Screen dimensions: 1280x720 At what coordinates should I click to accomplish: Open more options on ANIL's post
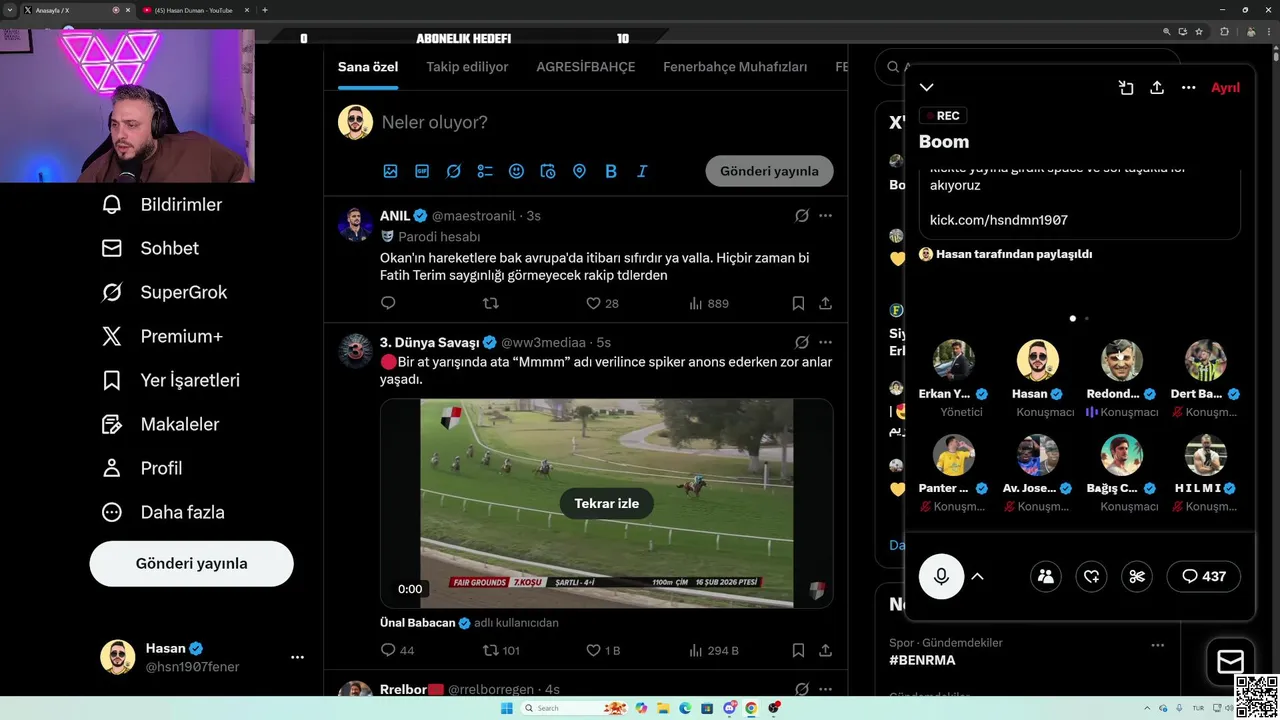coord(825,216)
